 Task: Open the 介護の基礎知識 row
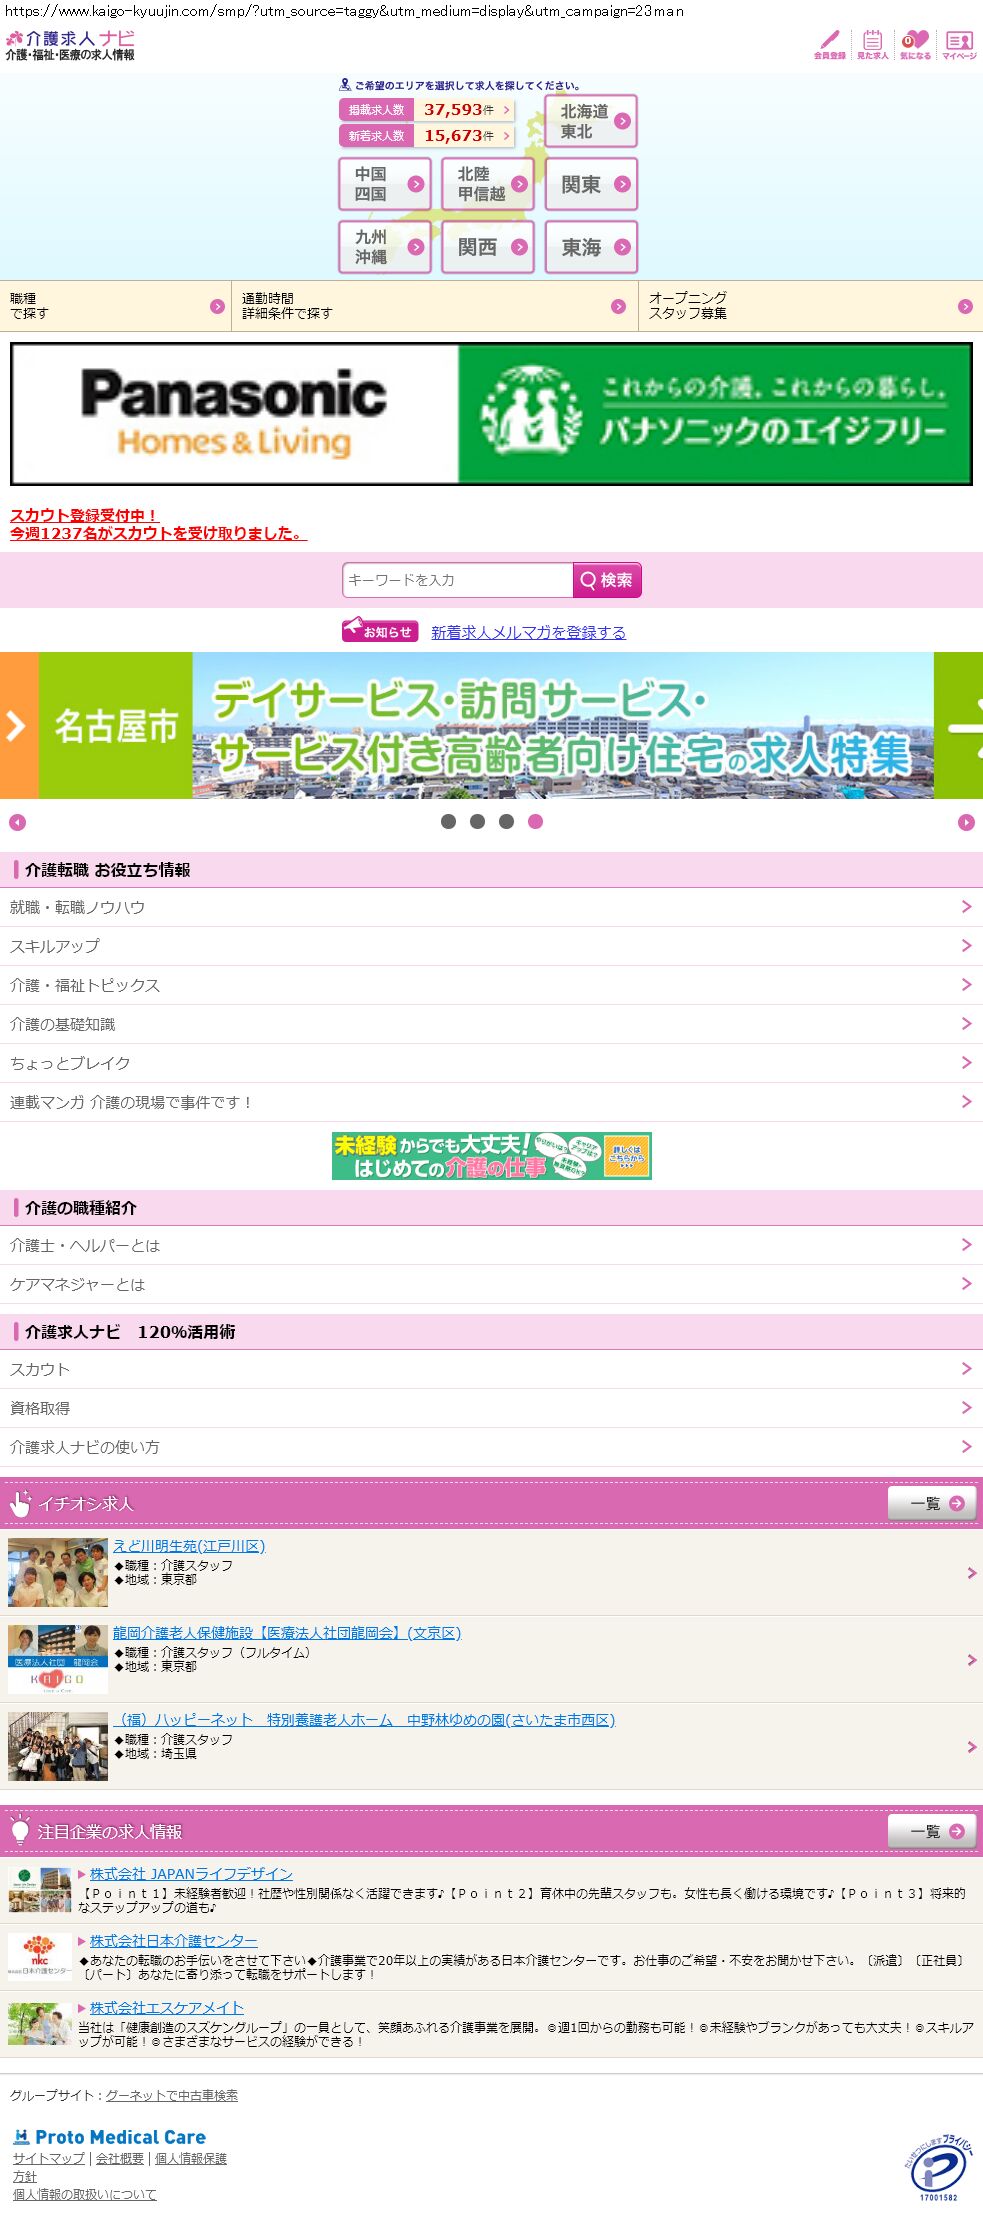pyautogui.click(x=491, y=1024)
